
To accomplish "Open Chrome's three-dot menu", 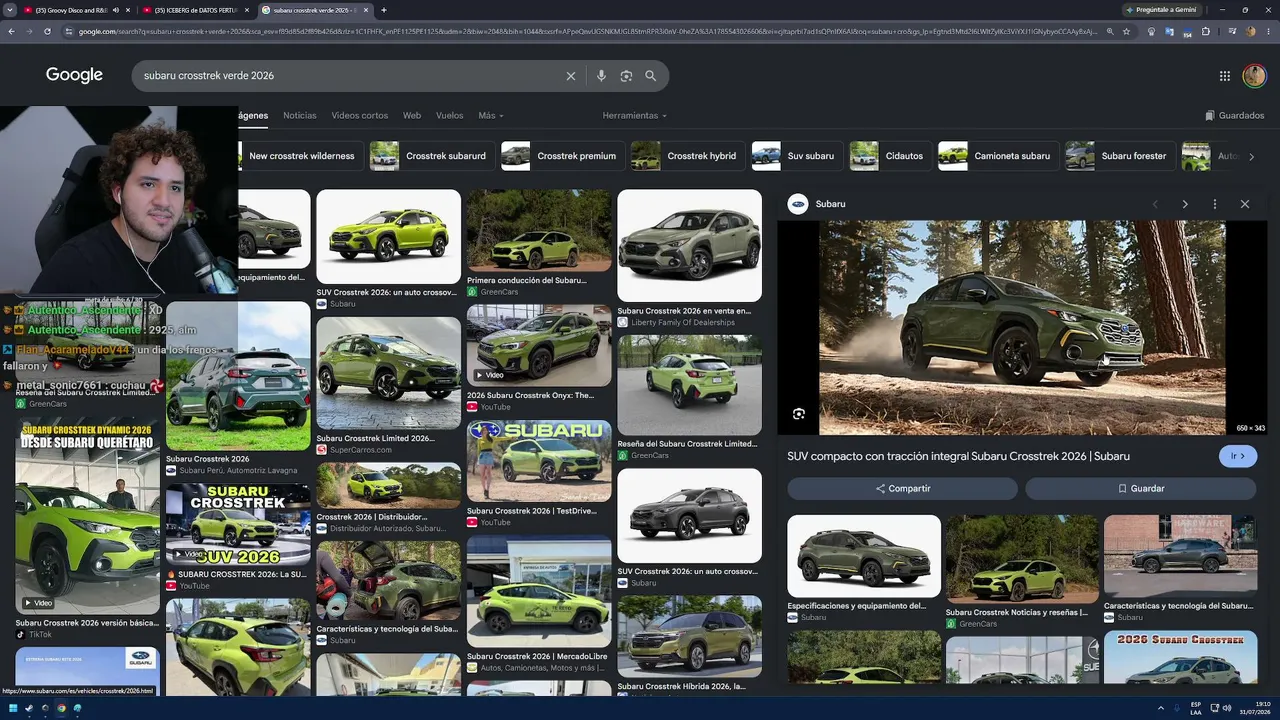I will (1269, 31).
